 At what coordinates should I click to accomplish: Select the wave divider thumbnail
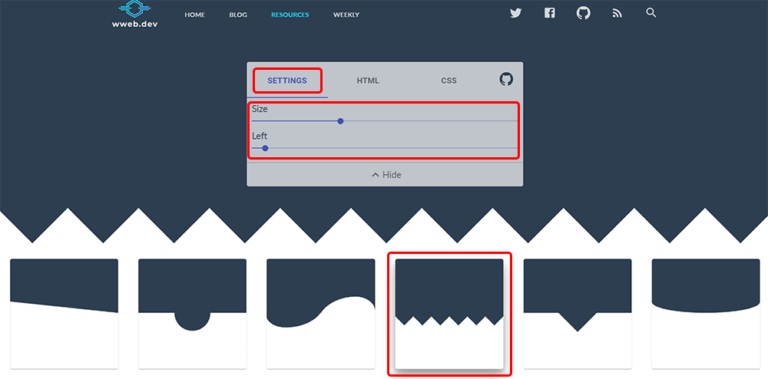[x=321, y=314]
